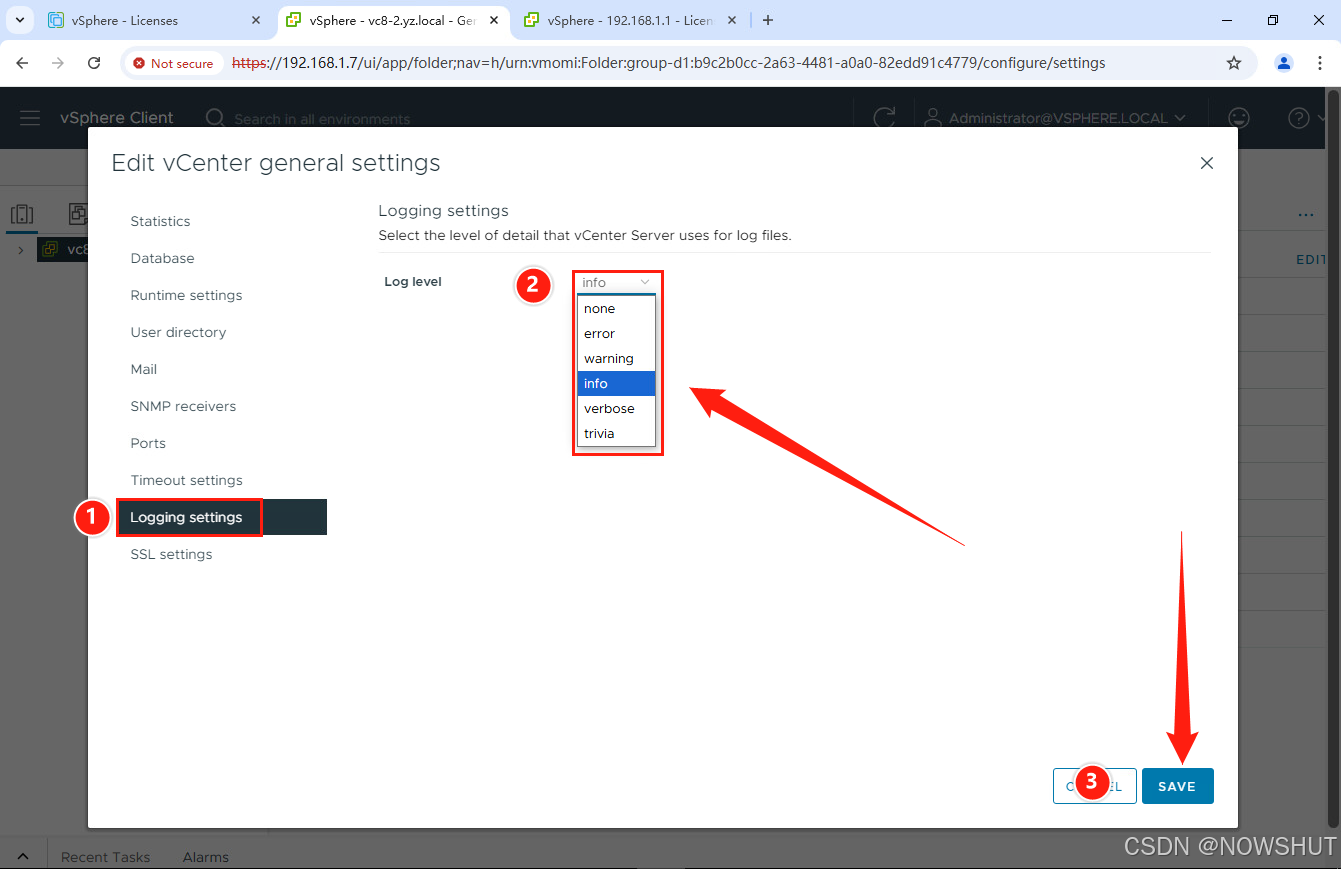Click the search in all environments field

[x=322, y=118]
